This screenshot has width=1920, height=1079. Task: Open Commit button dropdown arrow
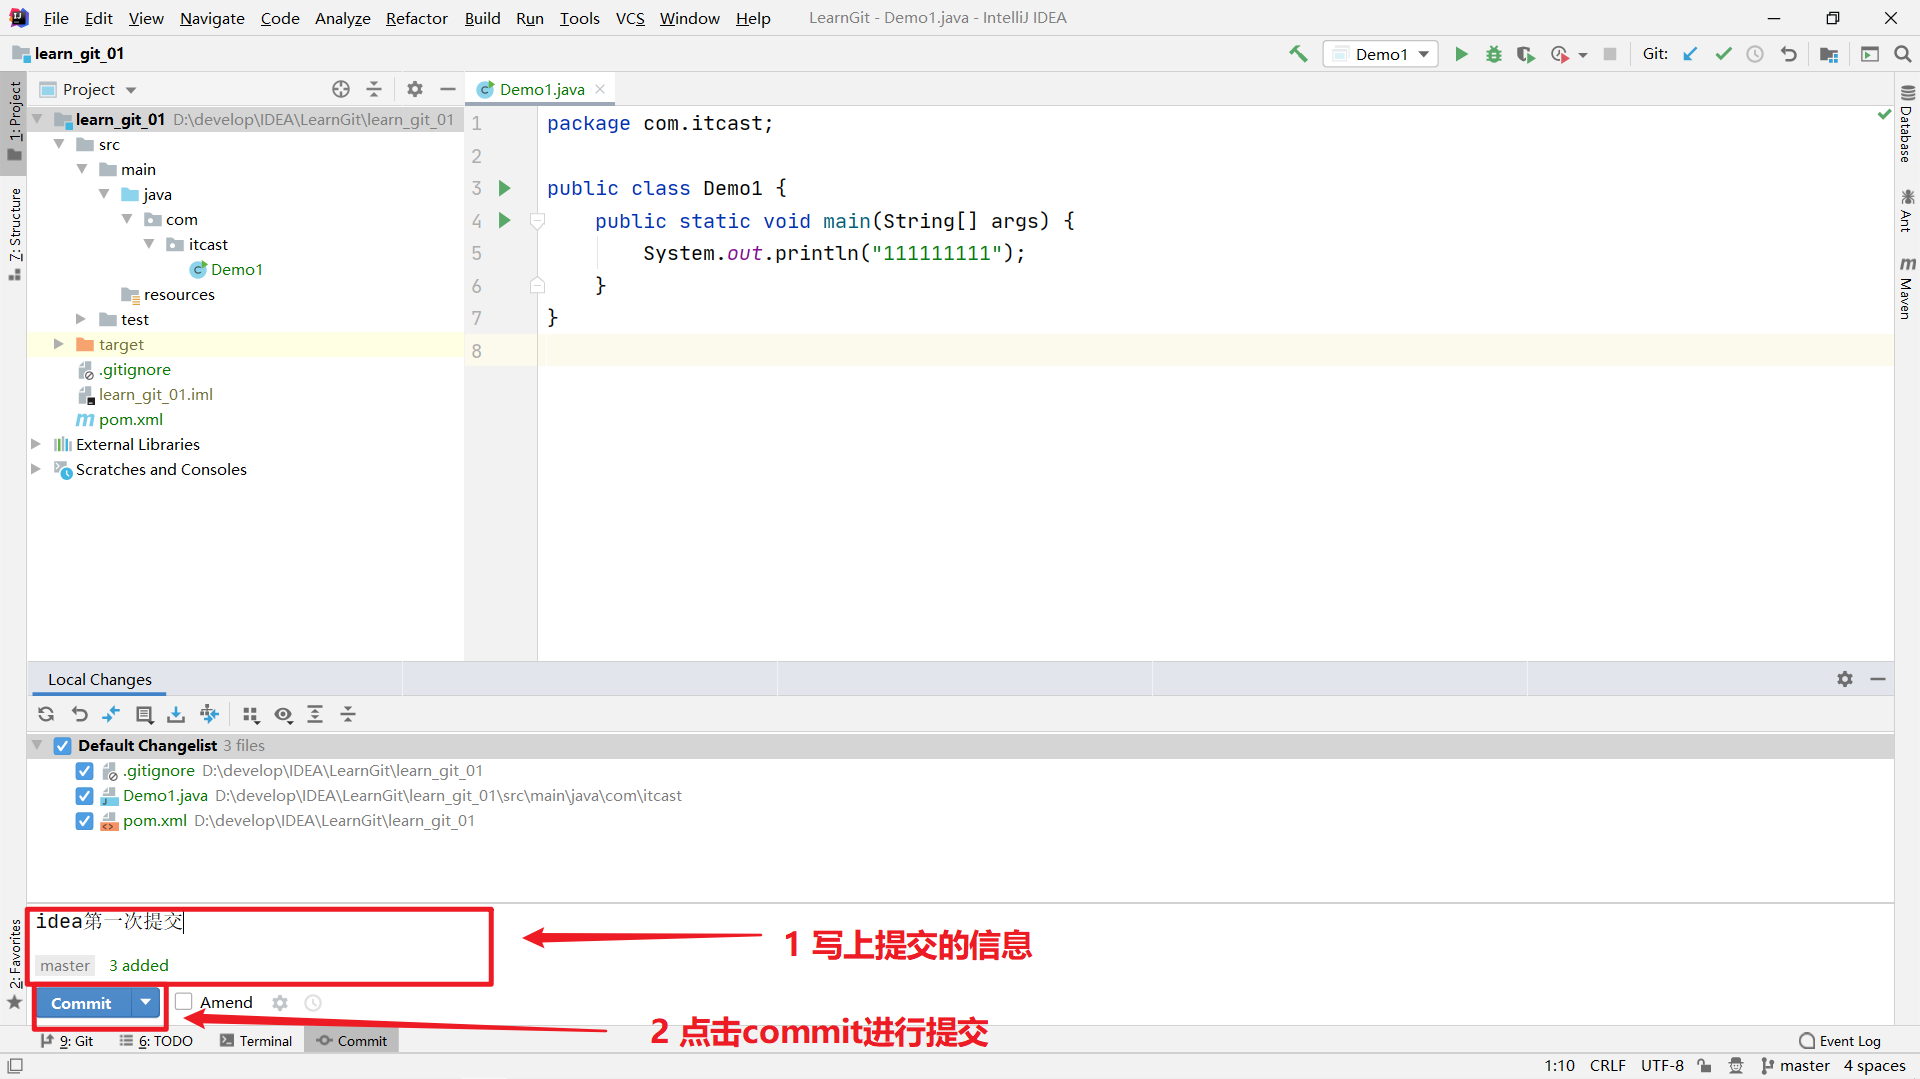146,1002
